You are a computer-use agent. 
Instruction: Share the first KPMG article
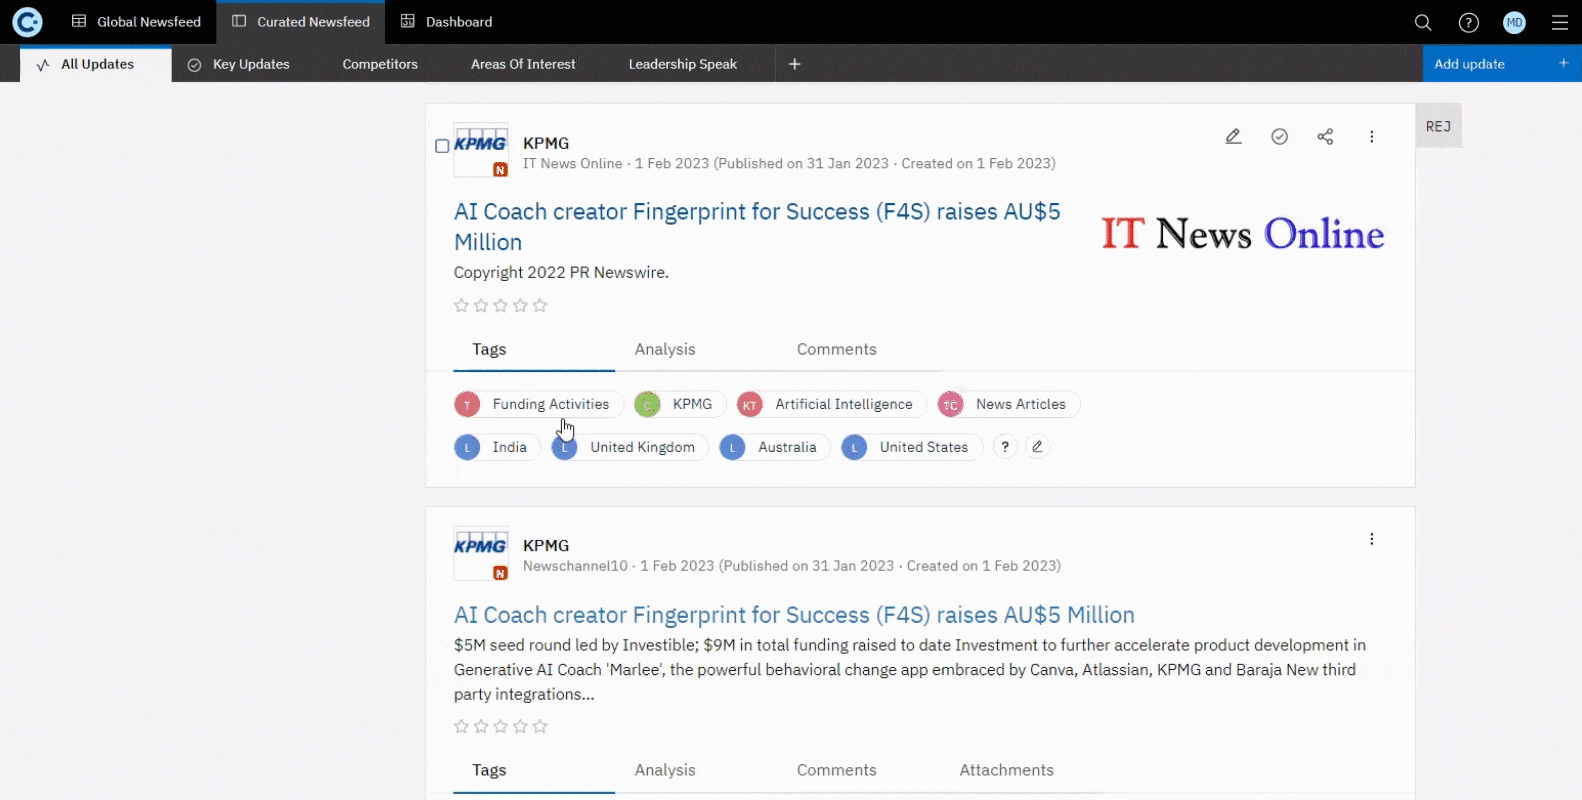click(x=1326, y=136)
